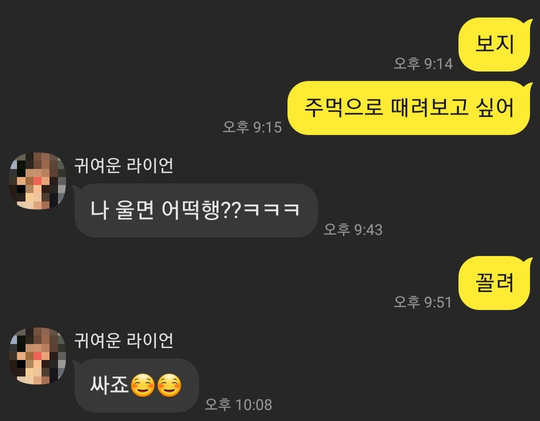540x421 pixels.
Task: Click the sender name above the 10:08 message
Action: click(124, 340)
